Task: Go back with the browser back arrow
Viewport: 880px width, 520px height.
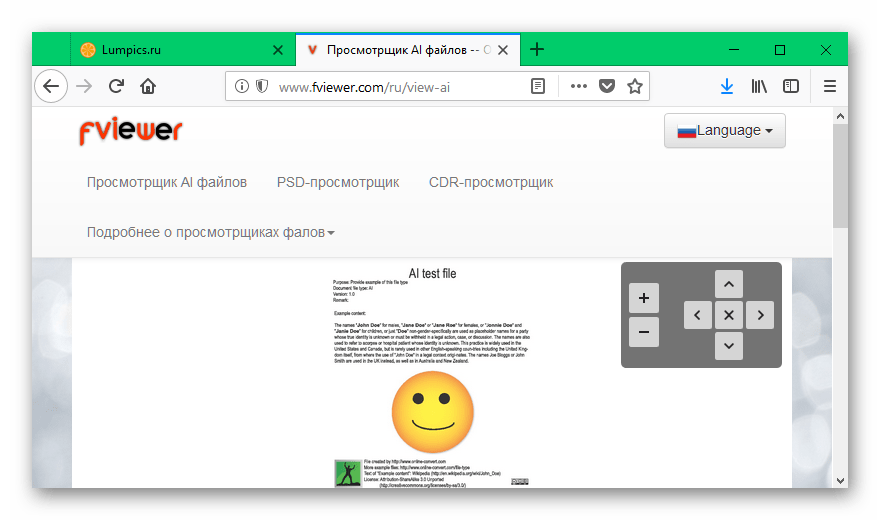Action: click(x=51, y=86)
